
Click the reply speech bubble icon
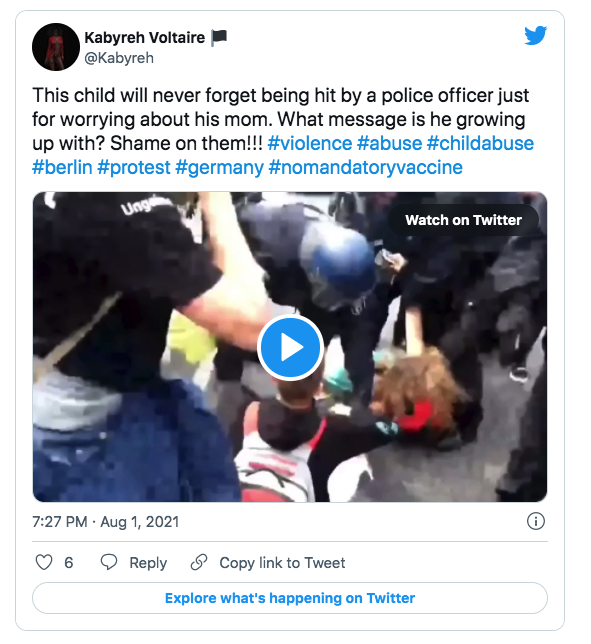109,562
